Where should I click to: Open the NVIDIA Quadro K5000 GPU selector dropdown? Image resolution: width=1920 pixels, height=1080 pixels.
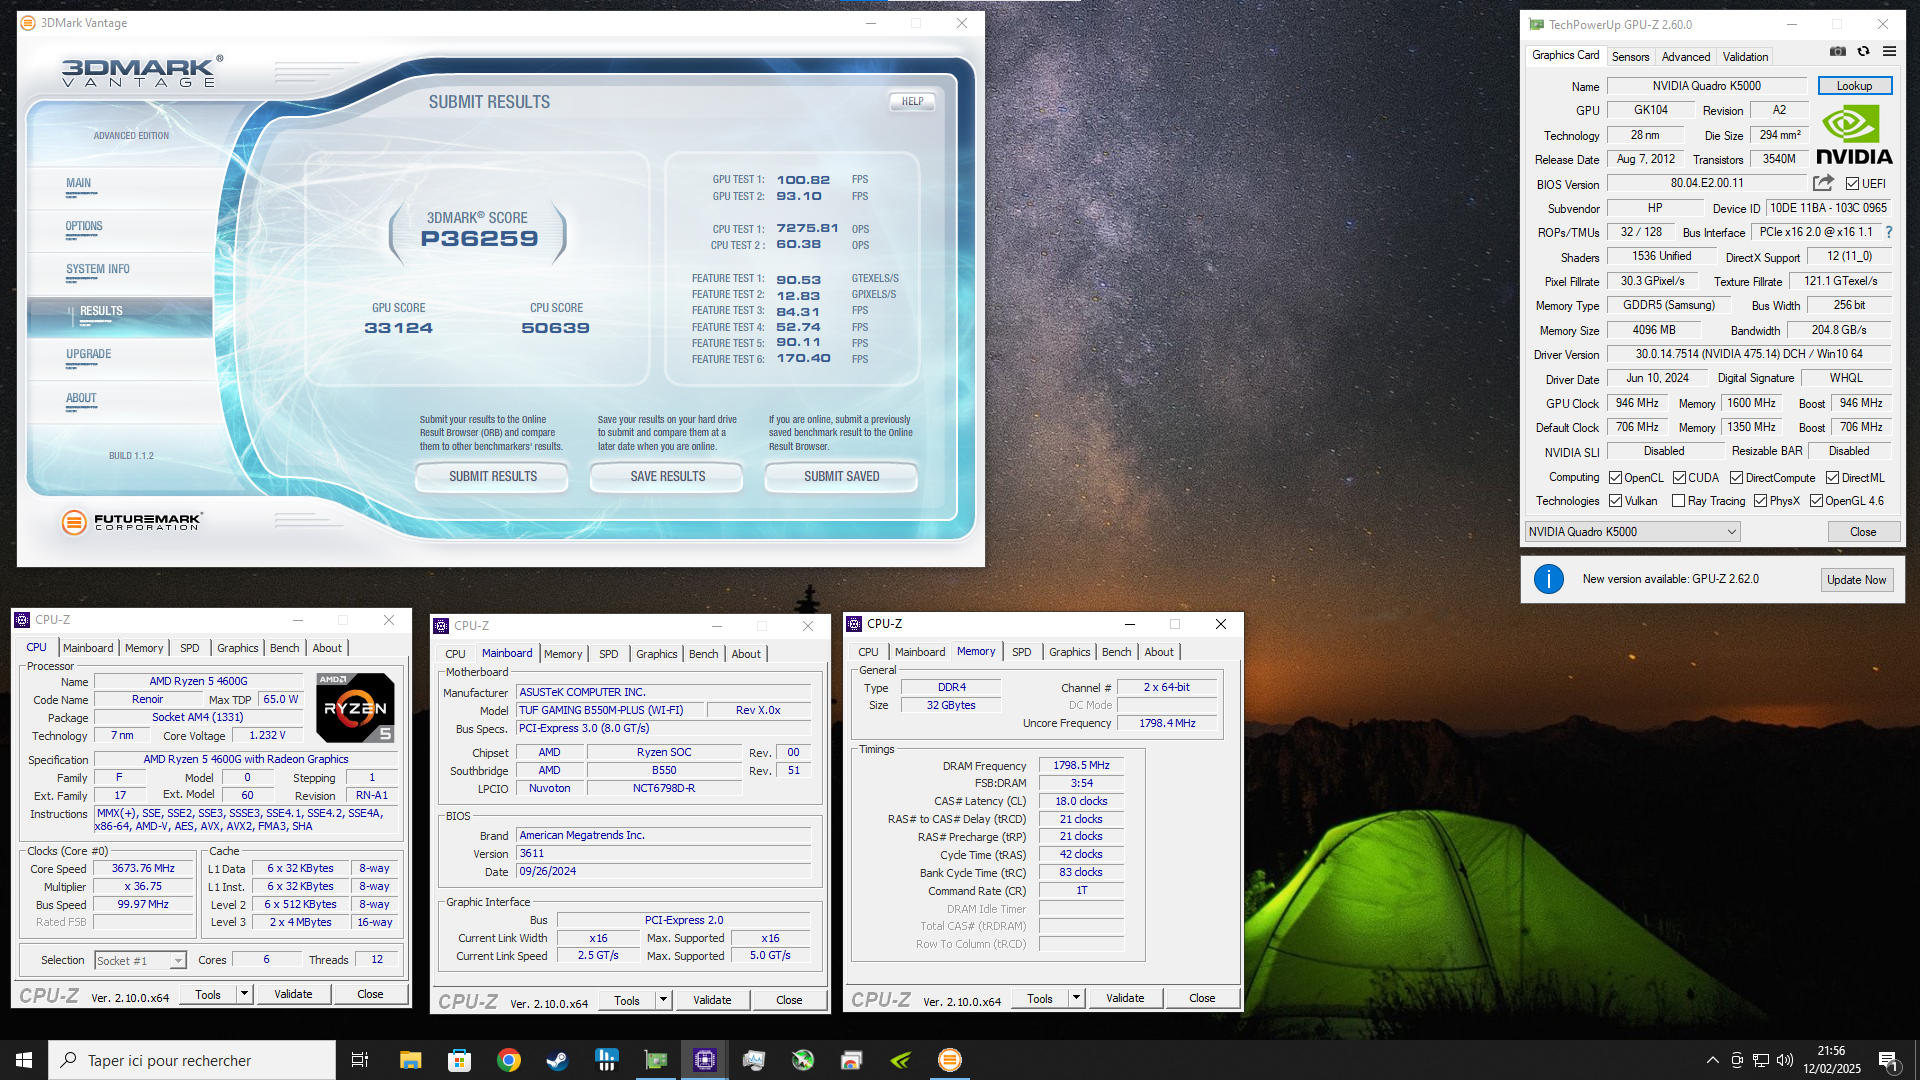(1633, 532)
